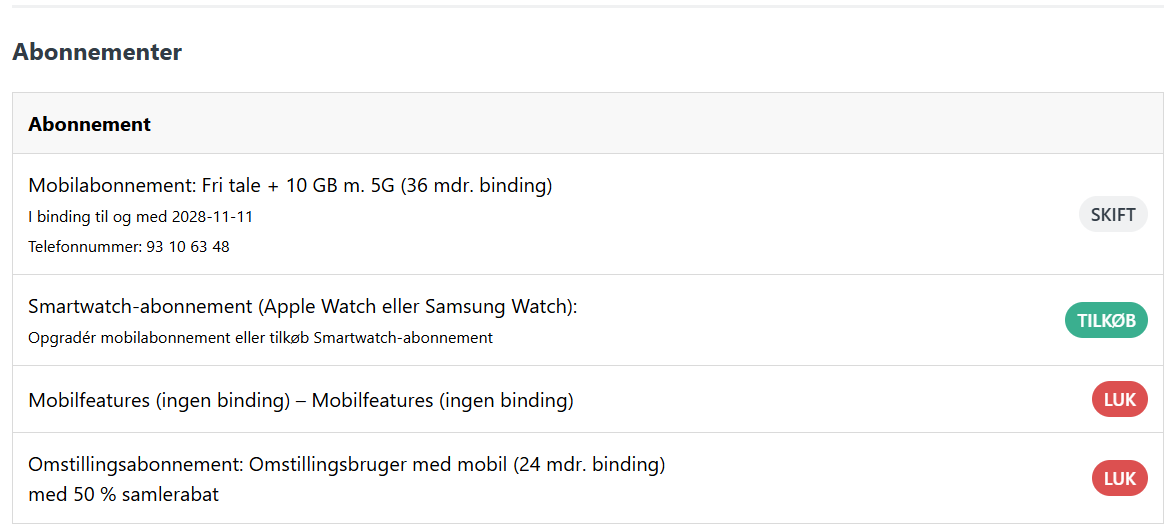
Task: Click the Omstillingsbruger med mobil title
Action: coord(402,464)
